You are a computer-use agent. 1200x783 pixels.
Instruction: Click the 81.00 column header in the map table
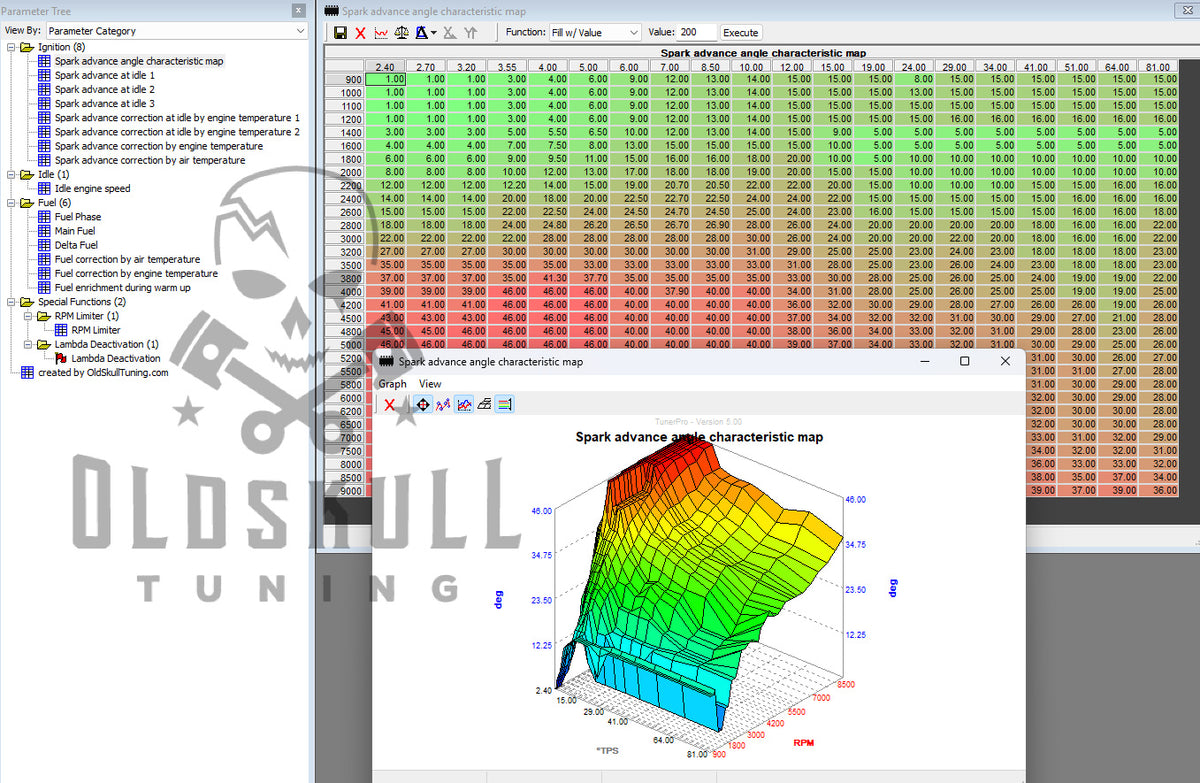1158,66
